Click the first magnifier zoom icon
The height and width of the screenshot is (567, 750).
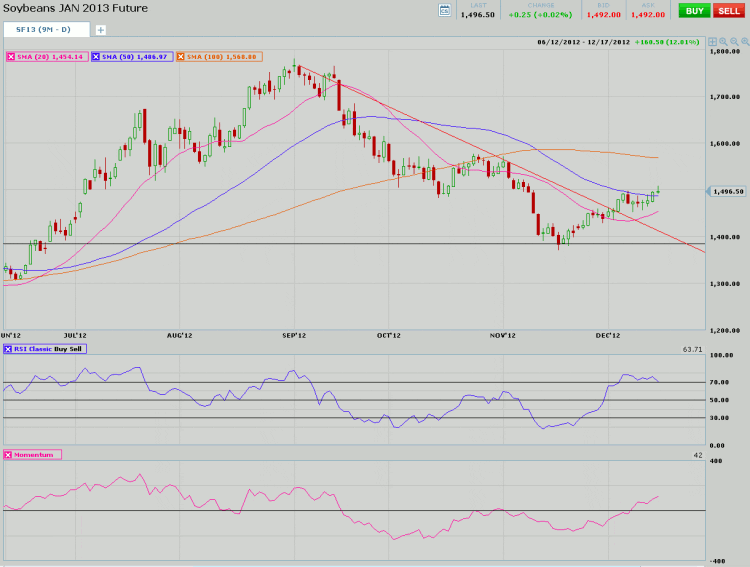(x=722, y=42)
